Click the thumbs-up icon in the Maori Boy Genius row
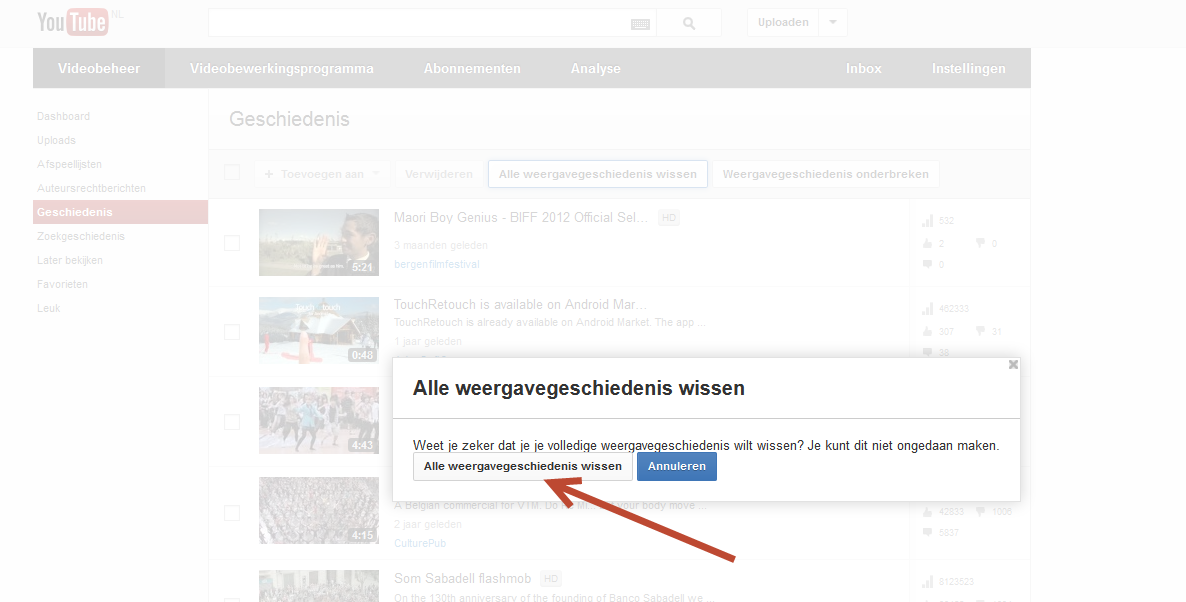 927,244
